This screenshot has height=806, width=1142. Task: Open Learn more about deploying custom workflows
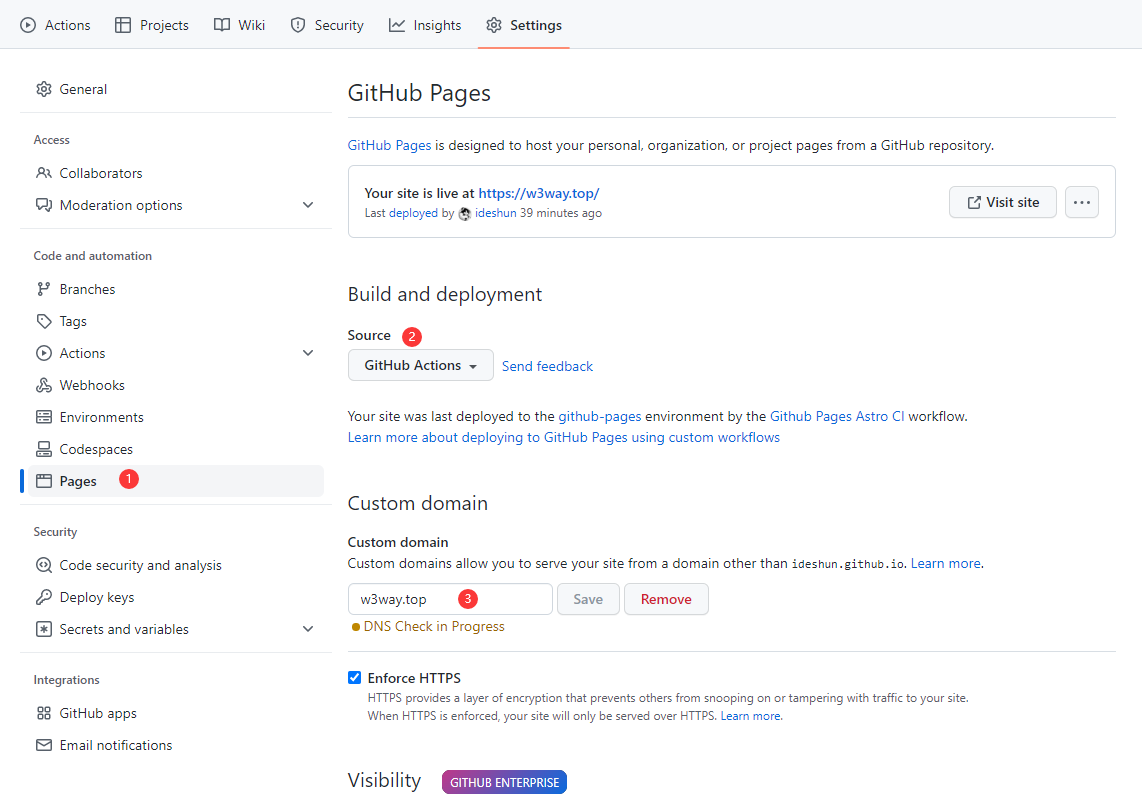click(564, 438)
